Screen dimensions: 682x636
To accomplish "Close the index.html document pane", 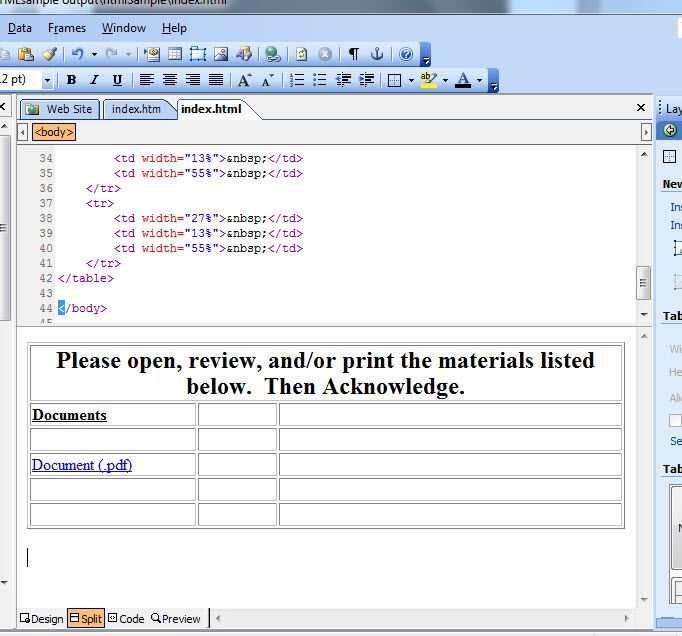I will click(641, 107).
